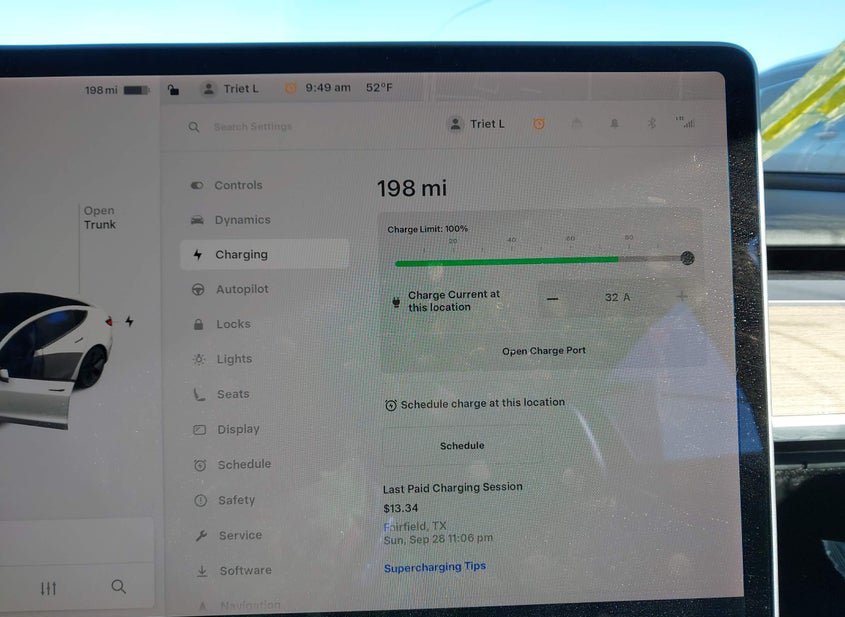This screenshot has height=617, width=845.
Task: Decrease charge current with minus button
Action: pos(552,298)
